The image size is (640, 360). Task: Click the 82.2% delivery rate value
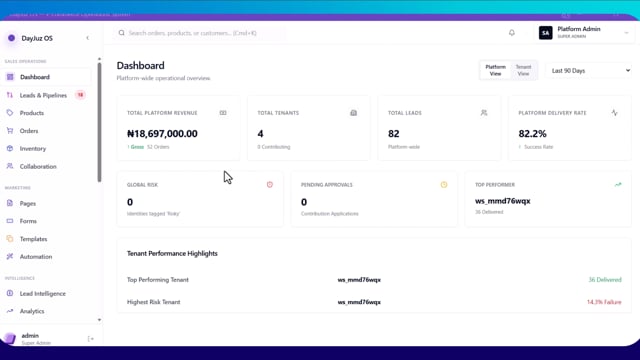(x=532, y=133)
